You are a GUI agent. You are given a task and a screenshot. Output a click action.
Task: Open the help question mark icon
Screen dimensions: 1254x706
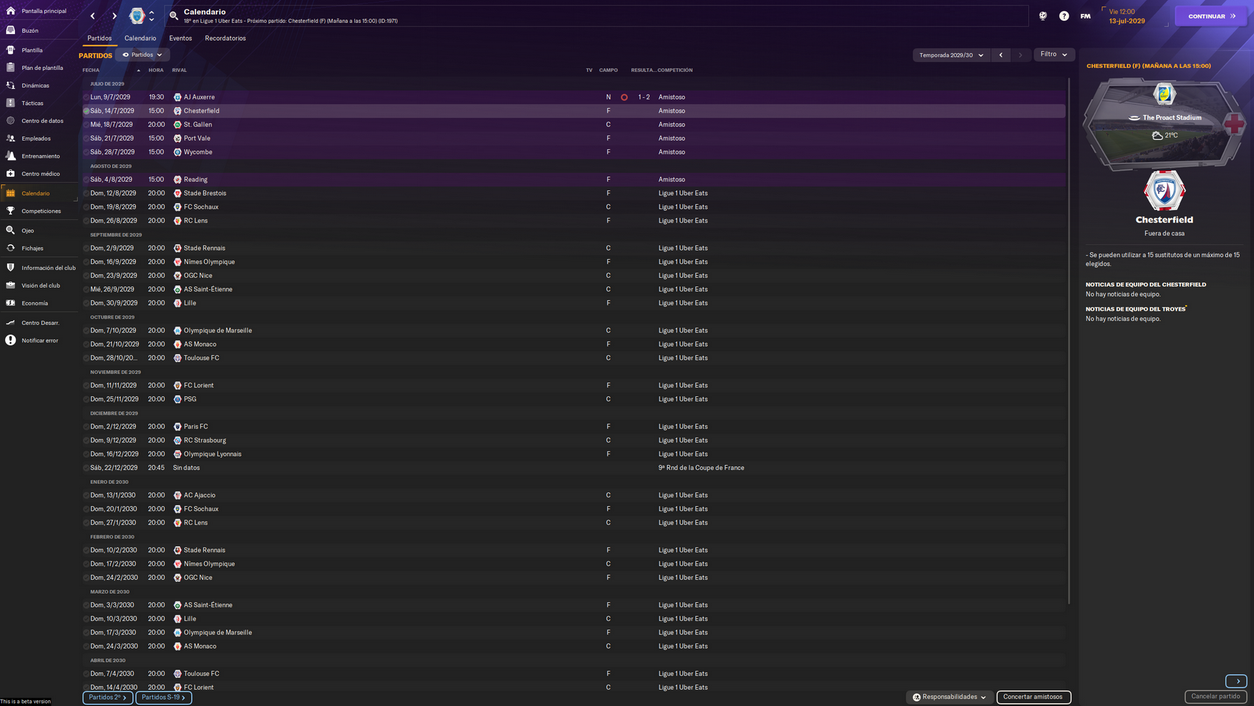coord(1064,16)
